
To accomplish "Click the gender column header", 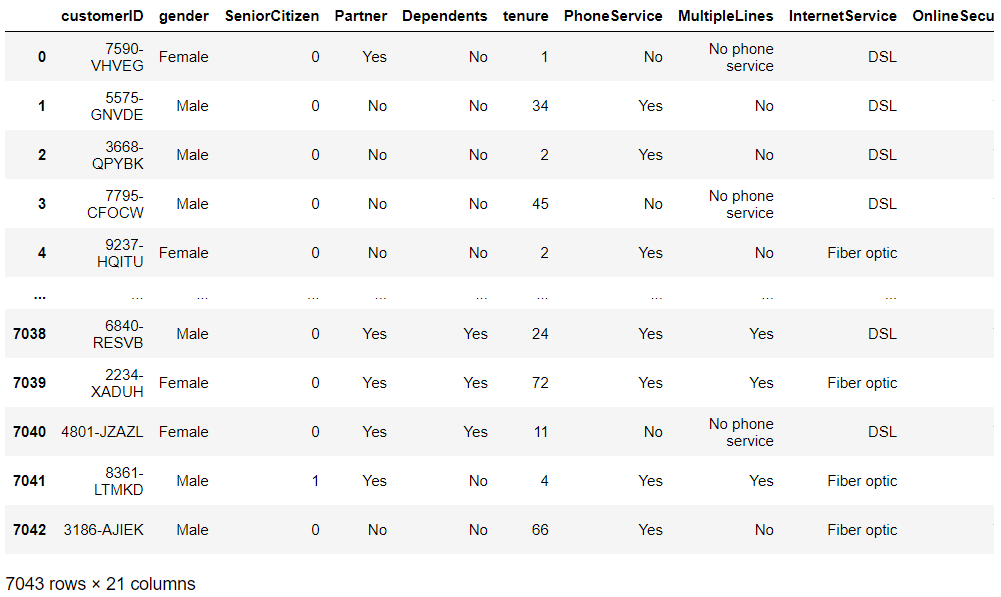I will tap(184, 16).
